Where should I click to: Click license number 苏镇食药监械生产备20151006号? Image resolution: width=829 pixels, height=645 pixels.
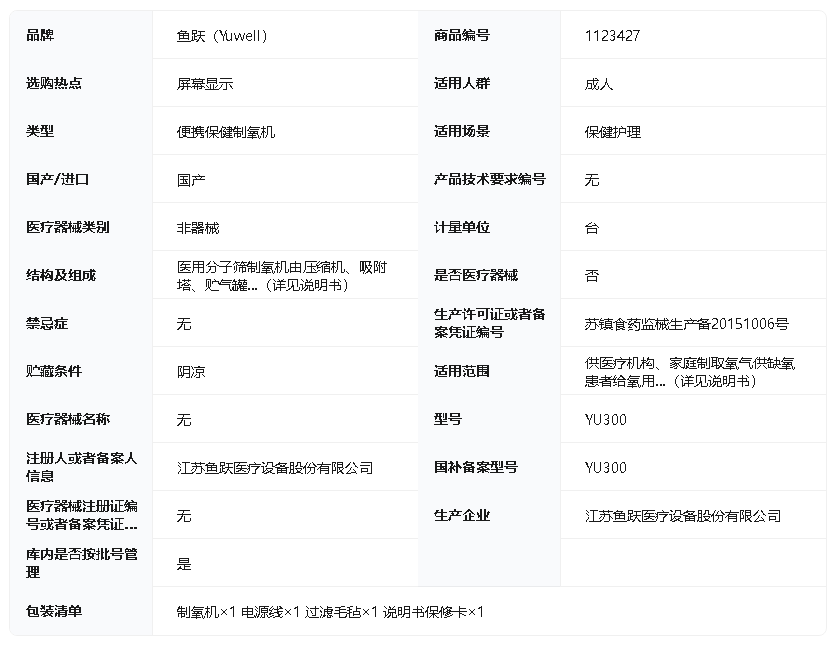[x=686, y=324]
